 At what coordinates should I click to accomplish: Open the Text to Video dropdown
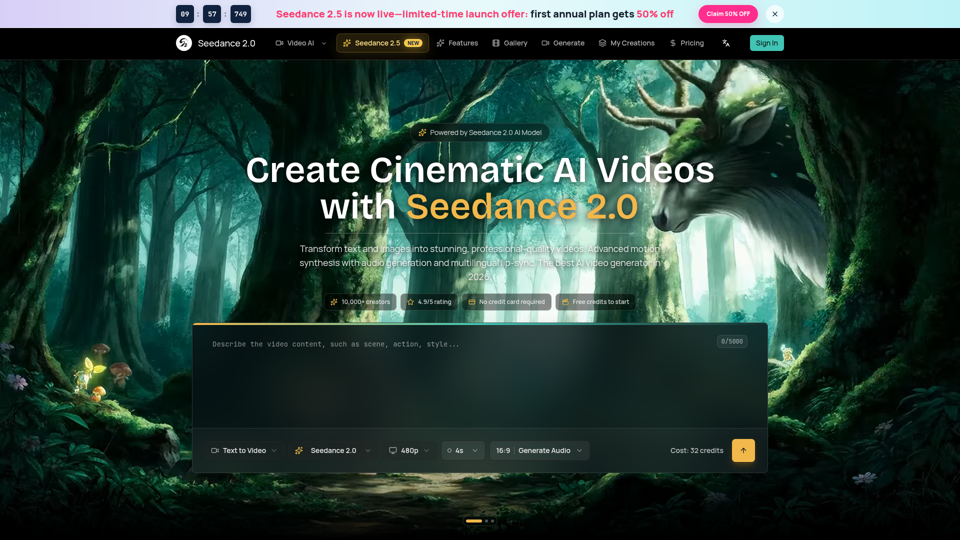(x=244, y=451)
